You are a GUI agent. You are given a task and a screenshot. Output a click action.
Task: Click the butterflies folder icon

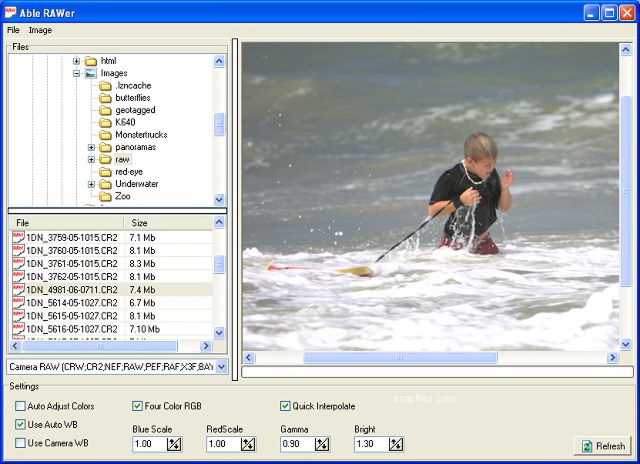pyautogui.click(x=105, y=98)
